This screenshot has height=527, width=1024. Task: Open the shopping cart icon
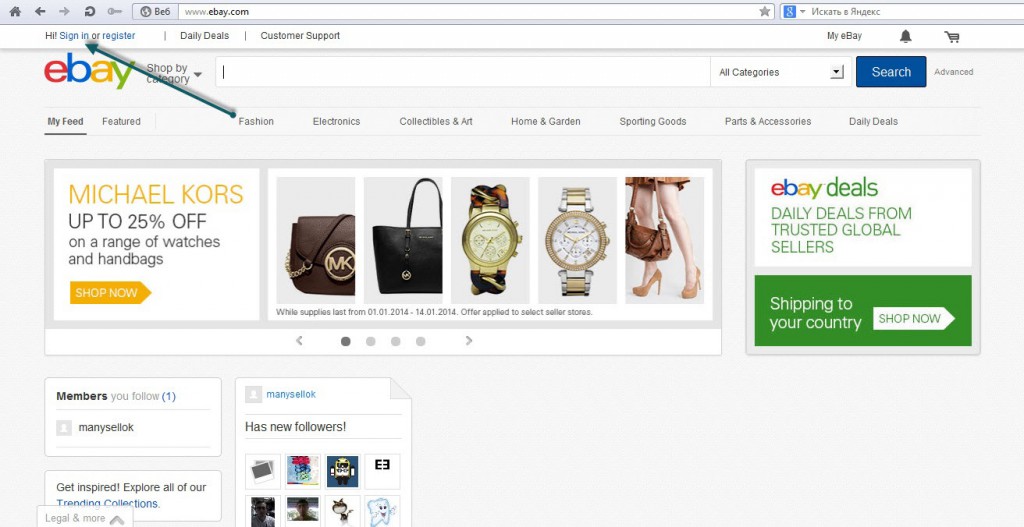[951, 36]
